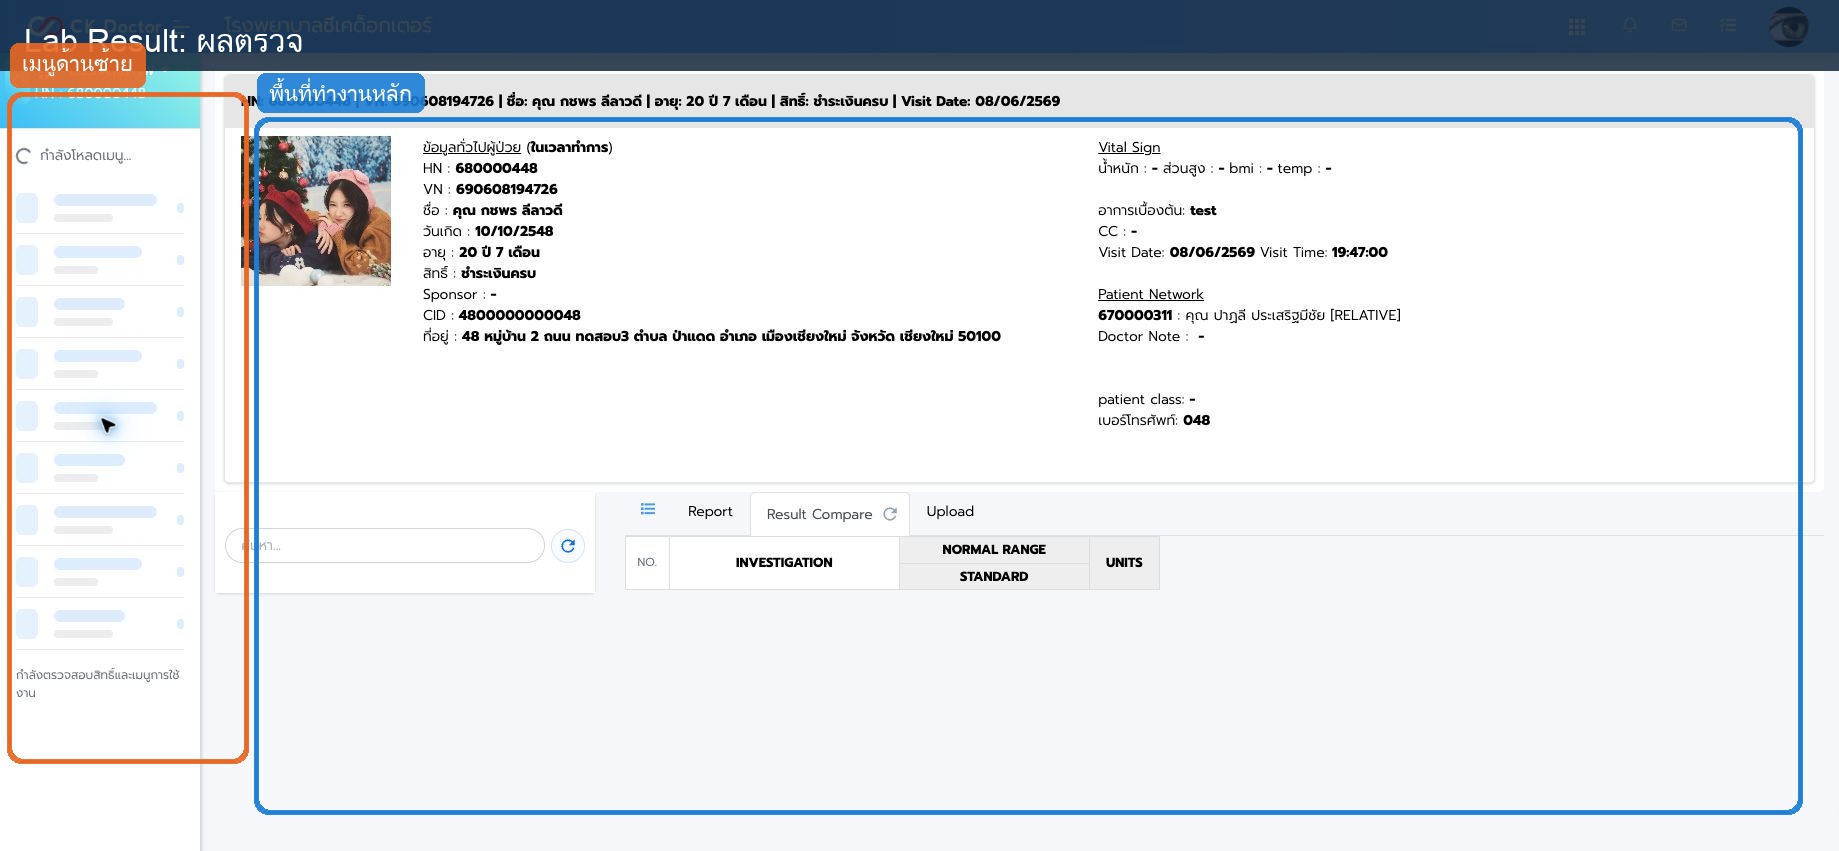1839x851 pixels.
Task: Click the patient photo thumbnail
Action: click(x=316, y=211)
